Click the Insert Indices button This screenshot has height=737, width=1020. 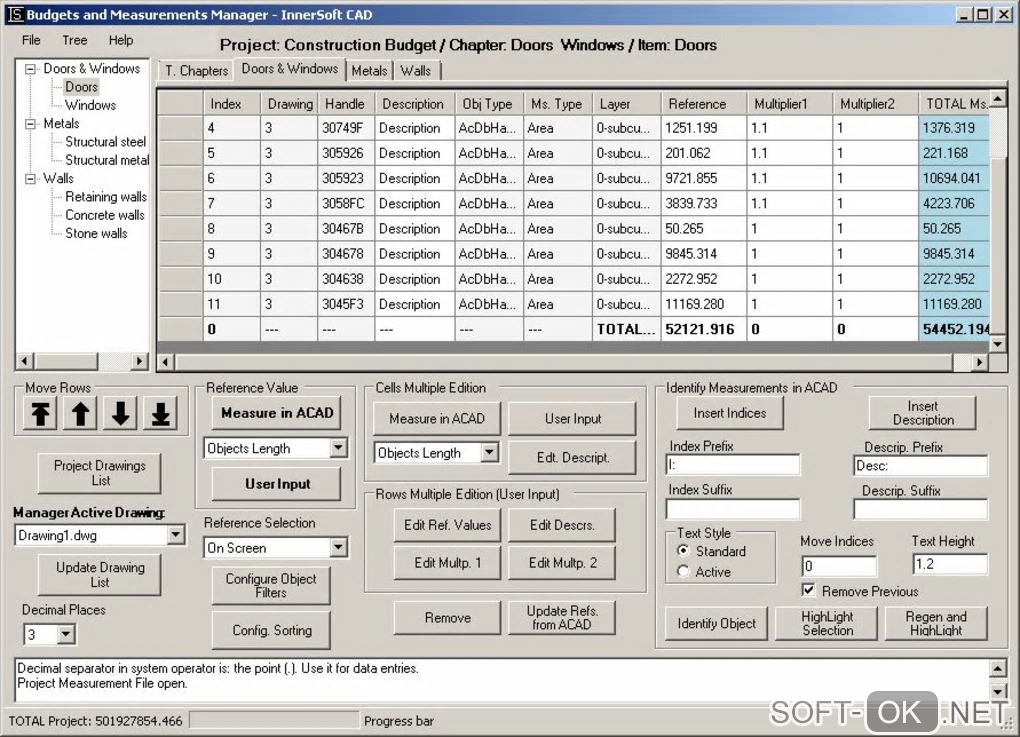[729, 413]
